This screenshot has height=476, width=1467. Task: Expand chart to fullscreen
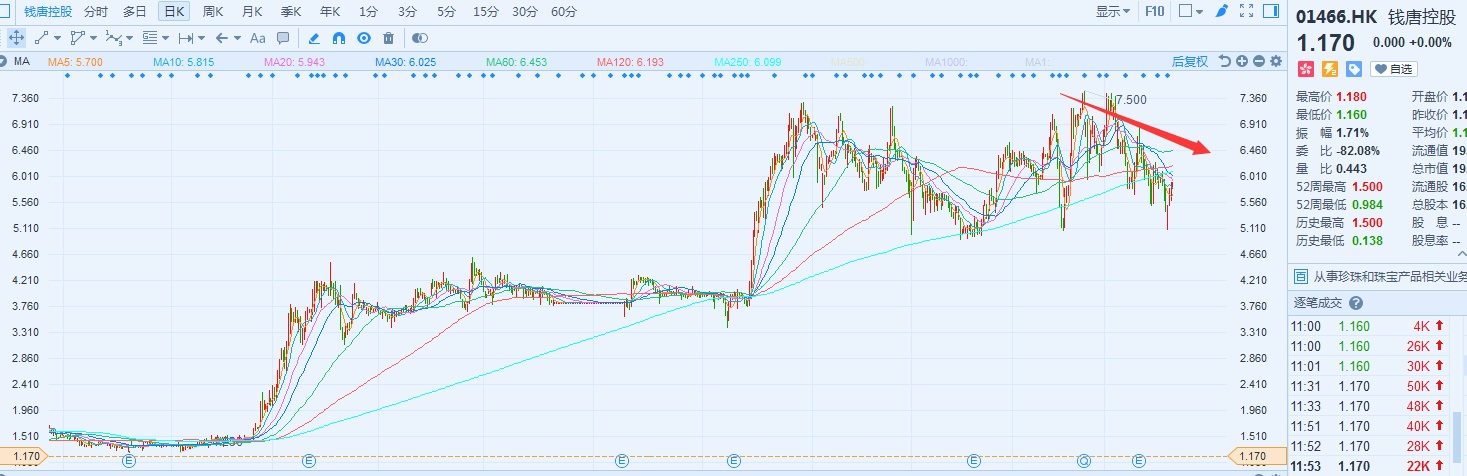[x=1246, y=12]
